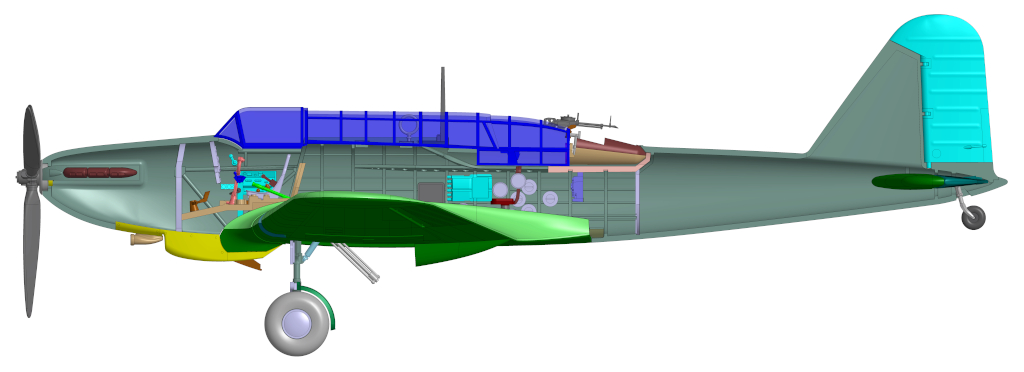Viewport: 1024px width, 372px height.
Task: Select the red exhaust stacks on the engine cowling
Action: tap(99, 173)
